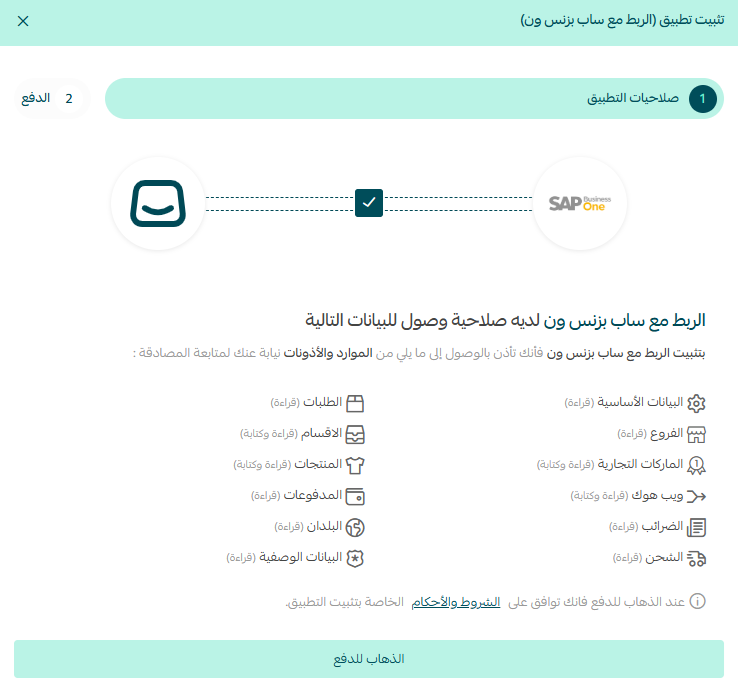Click the store icon for الفروع
The image size is (738, 689).
click(696, 434)
